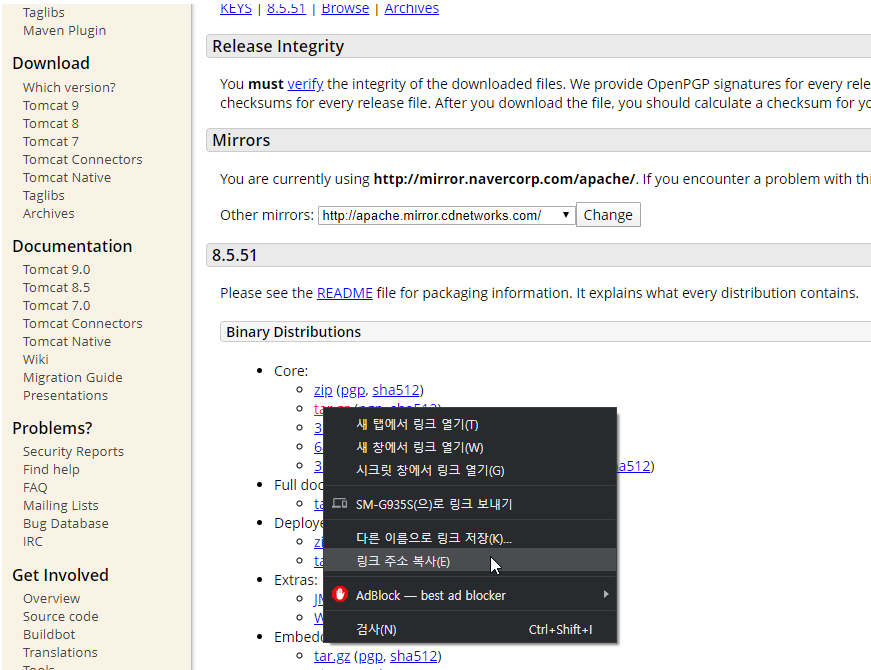Open Tomcat Native under Documentation

[67, 342]
